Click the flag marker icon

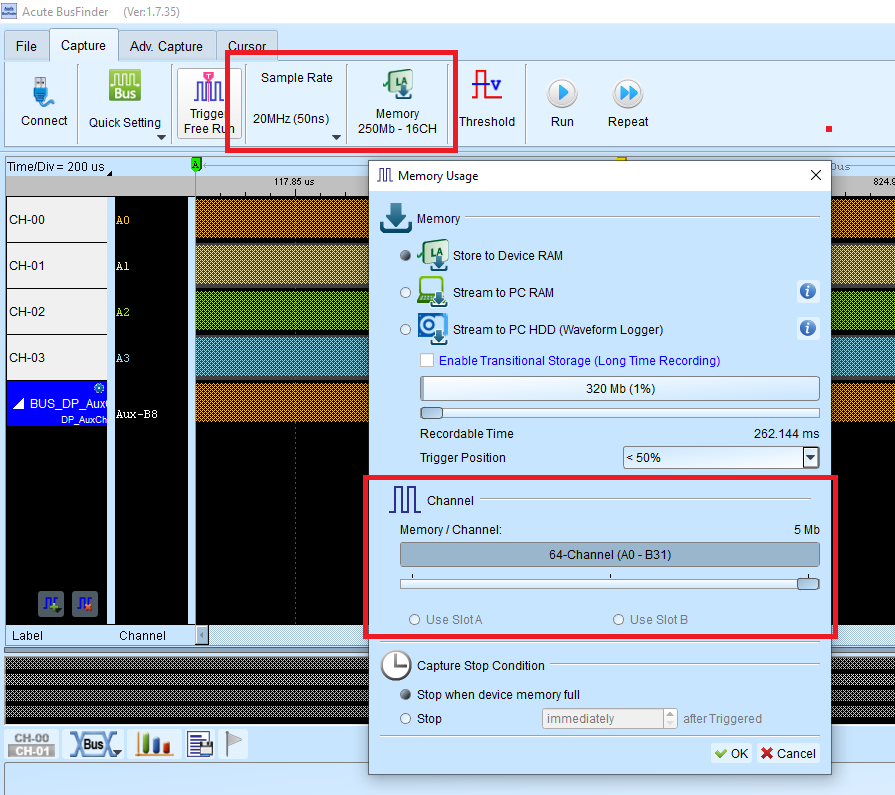click(x=233, y=744)
